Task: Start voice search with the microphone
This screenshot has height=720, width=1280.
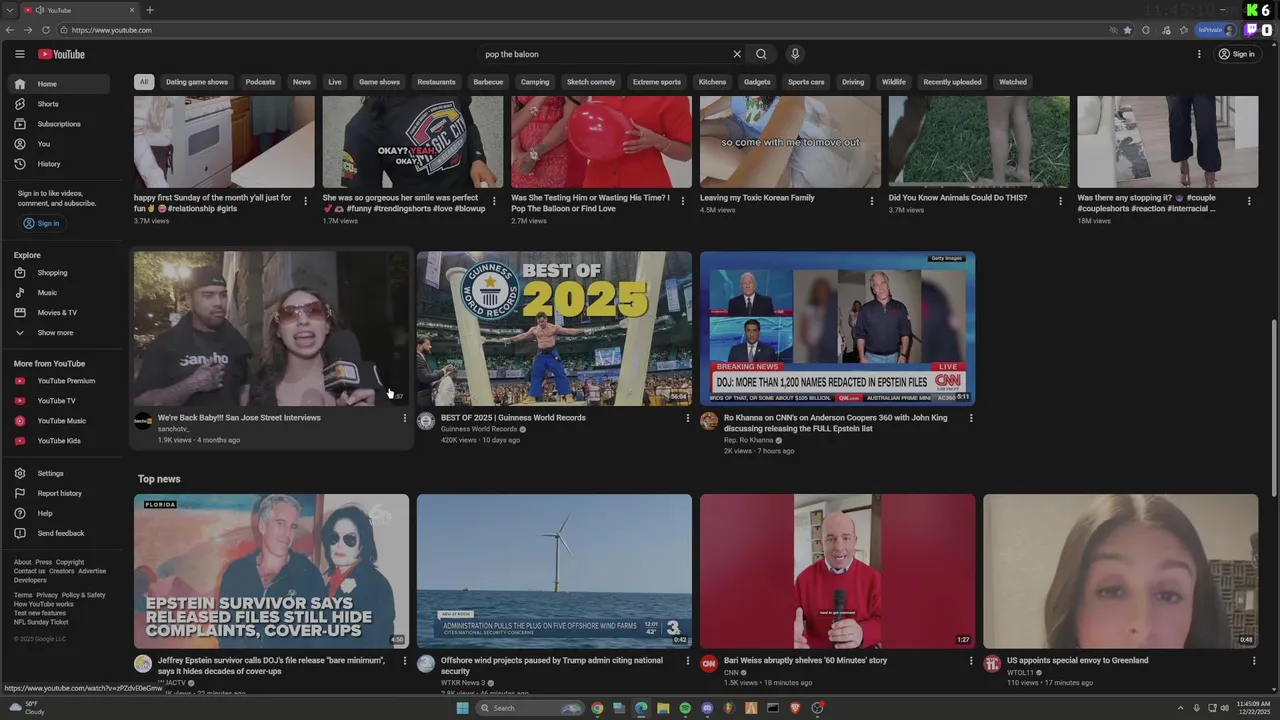Action: (x=795, y=54)
